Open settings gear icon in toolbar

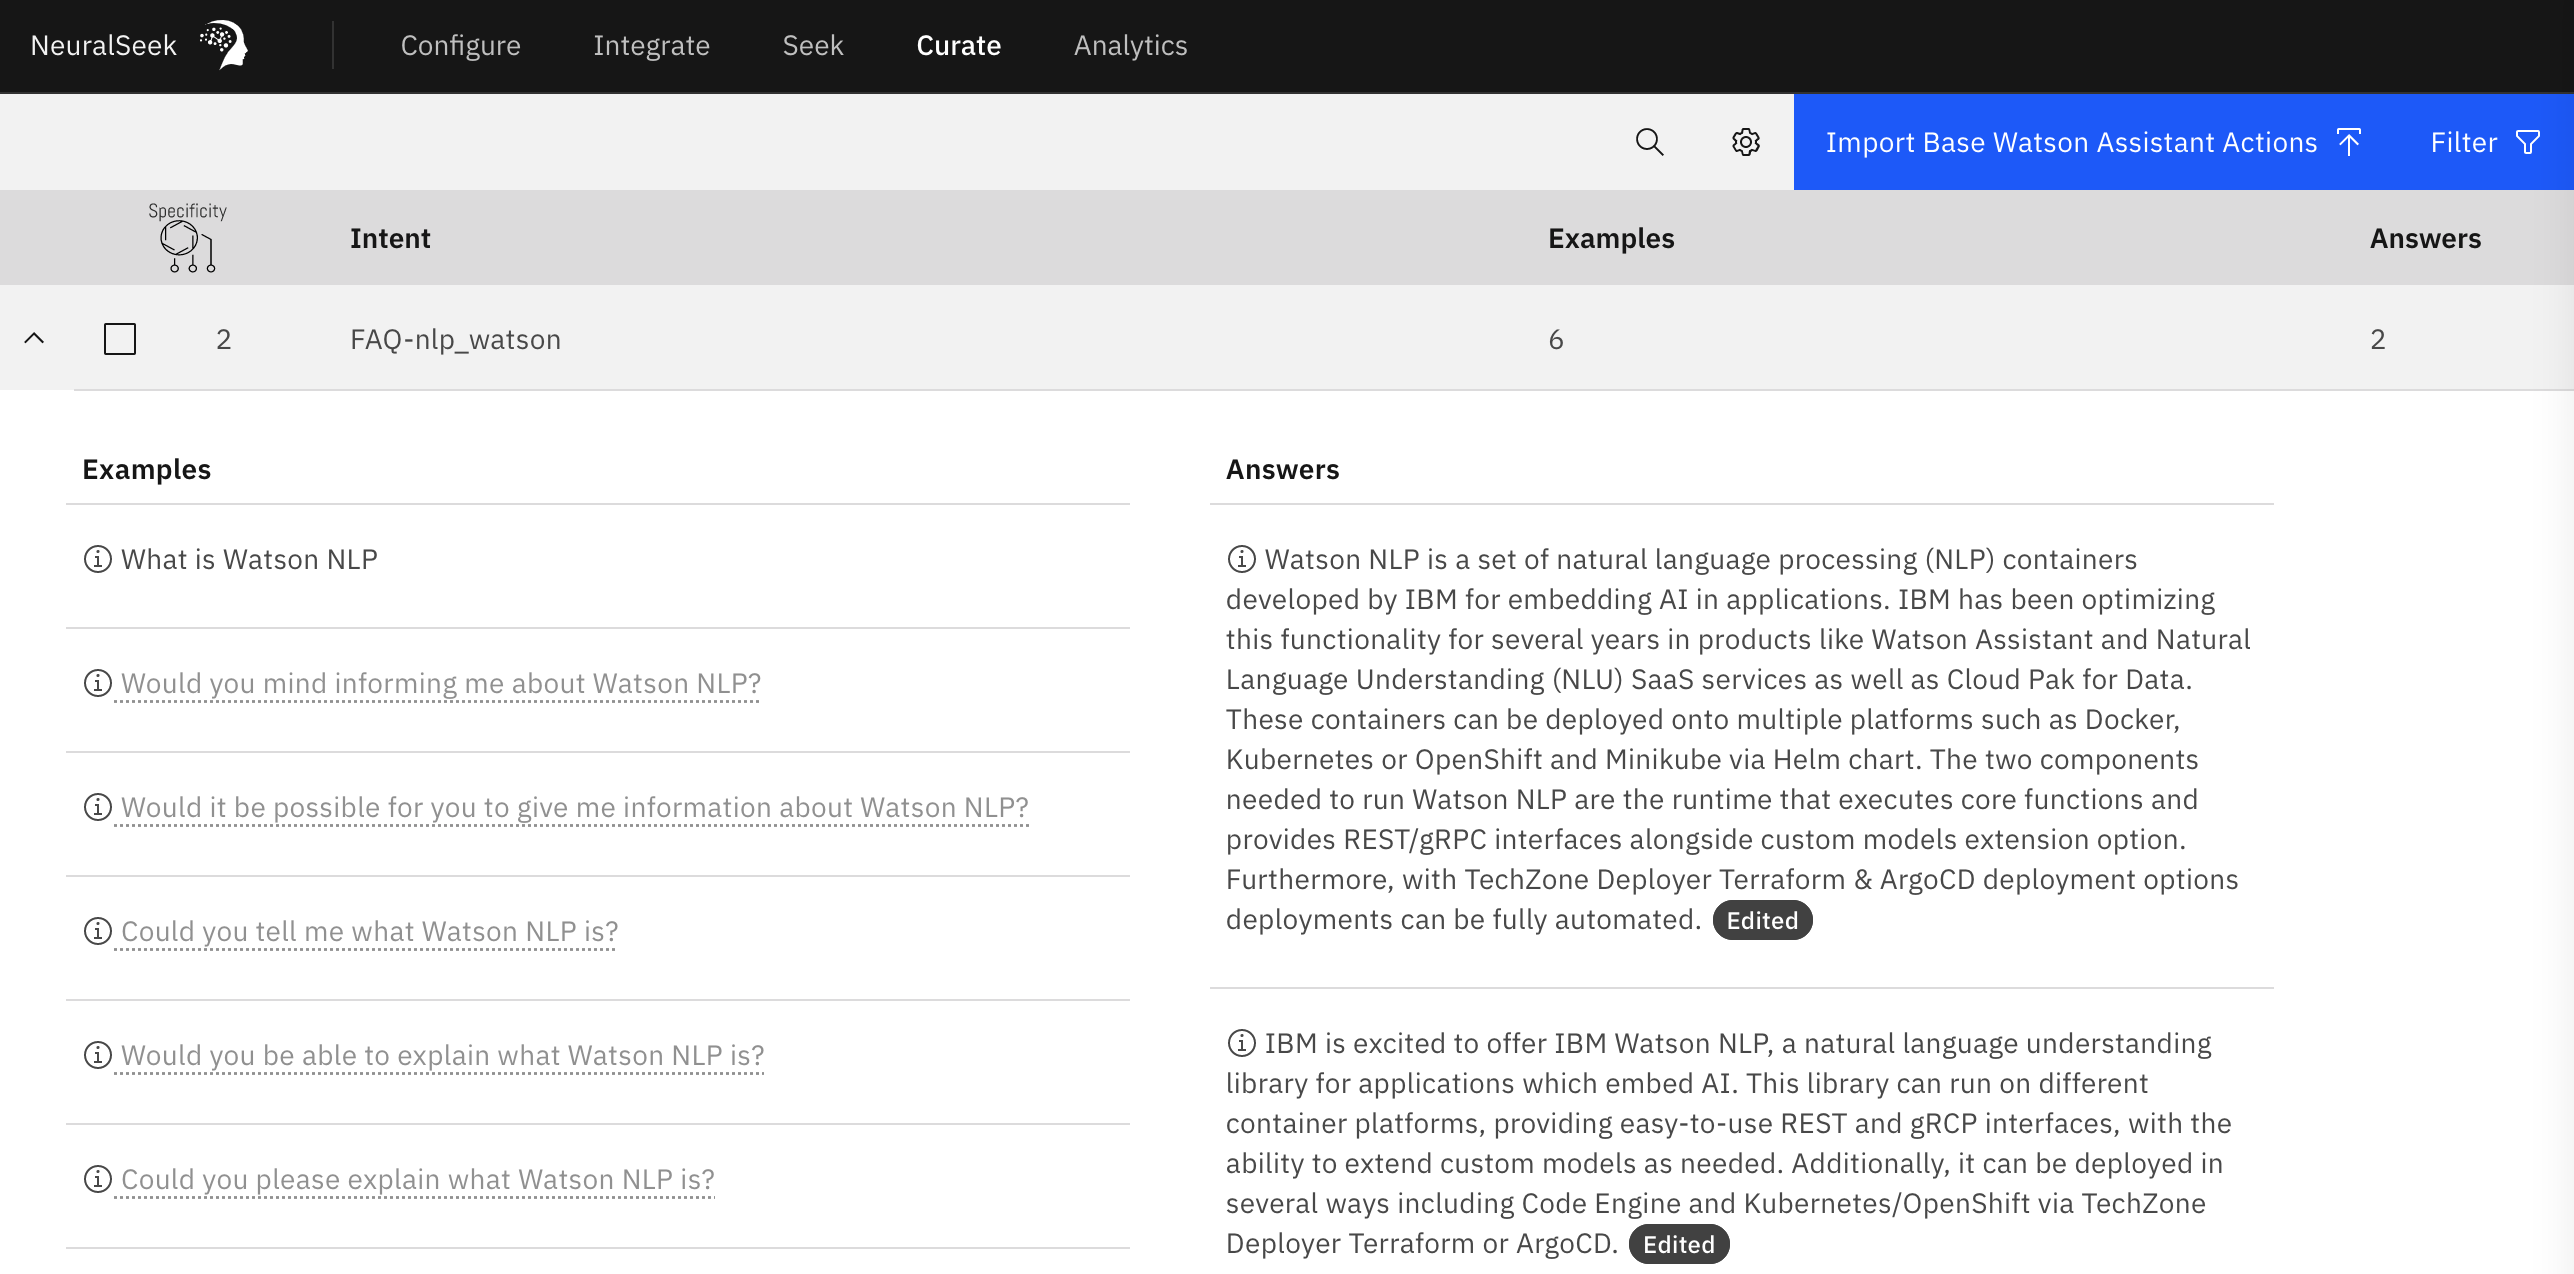[x=1745, y=142]
